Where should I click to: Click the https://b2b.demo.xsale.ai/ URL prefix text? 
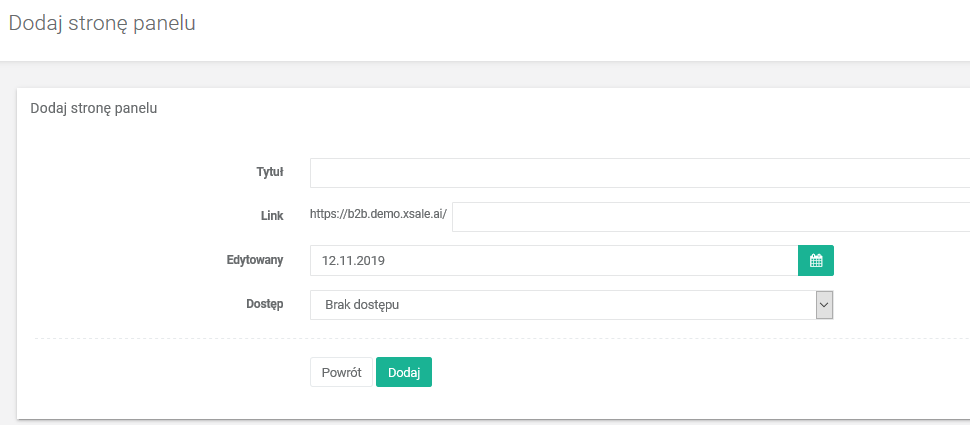tap(379, 214)
